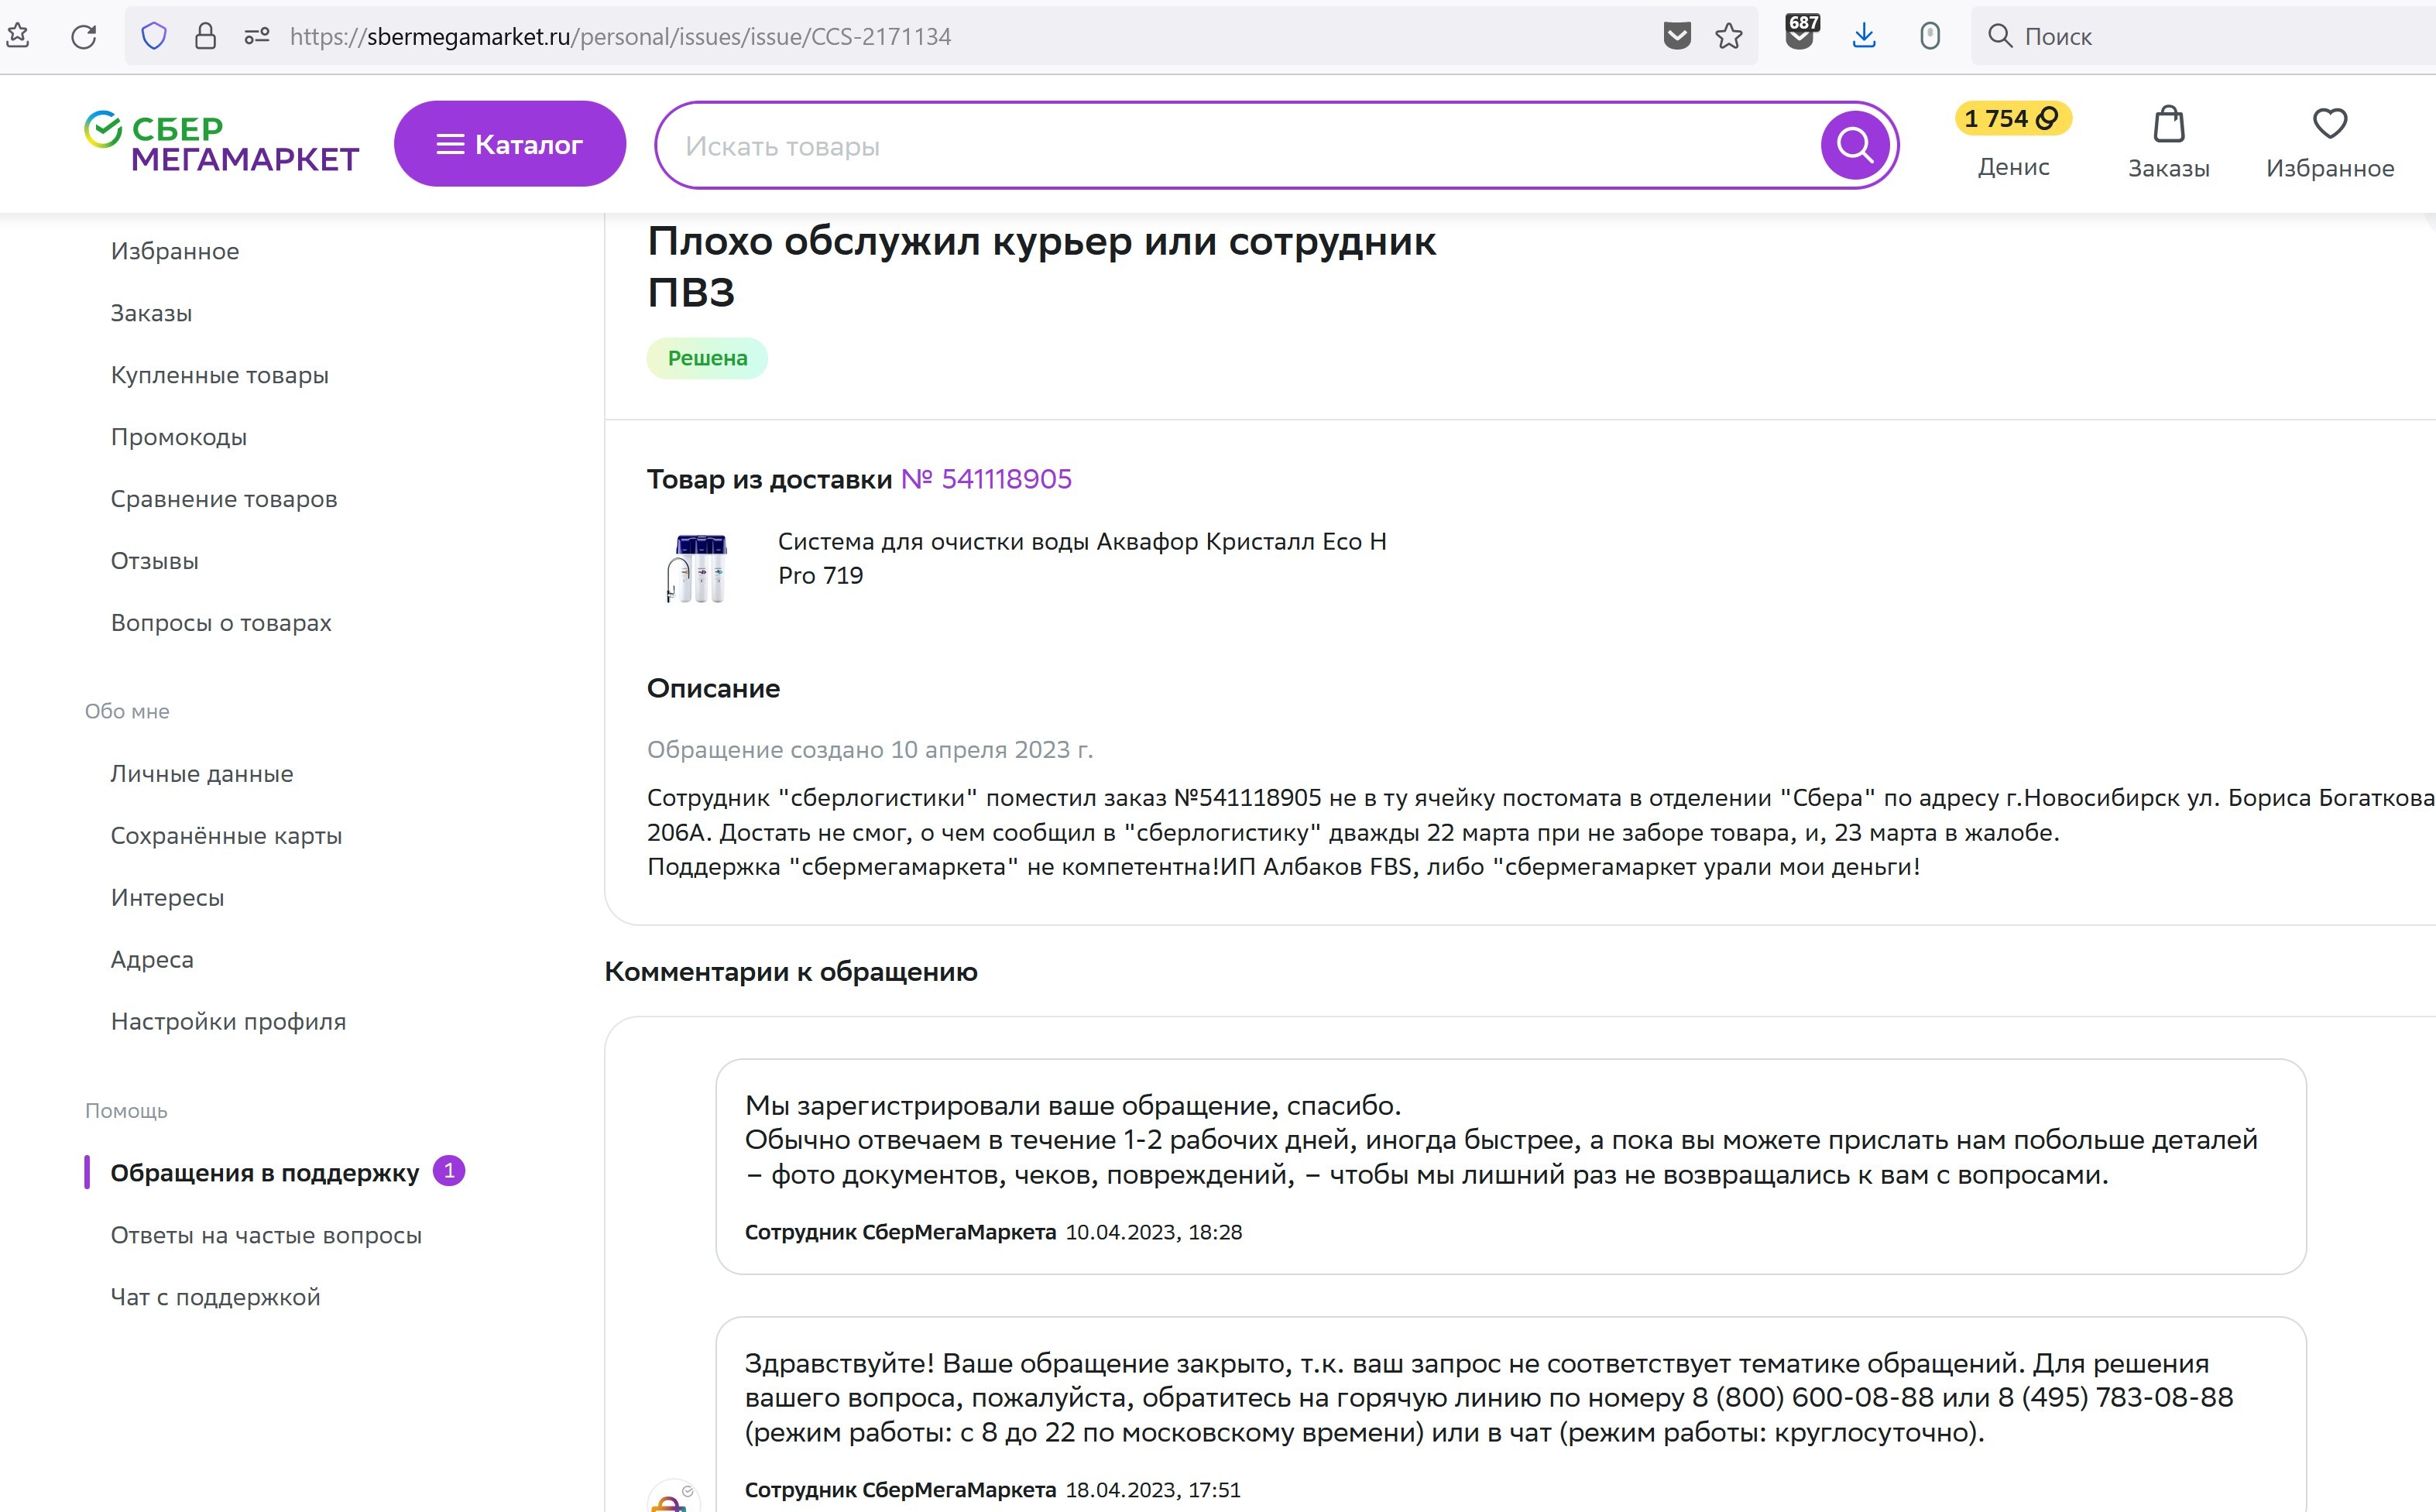Open Чат с поддержкой

coord(215,1297)
